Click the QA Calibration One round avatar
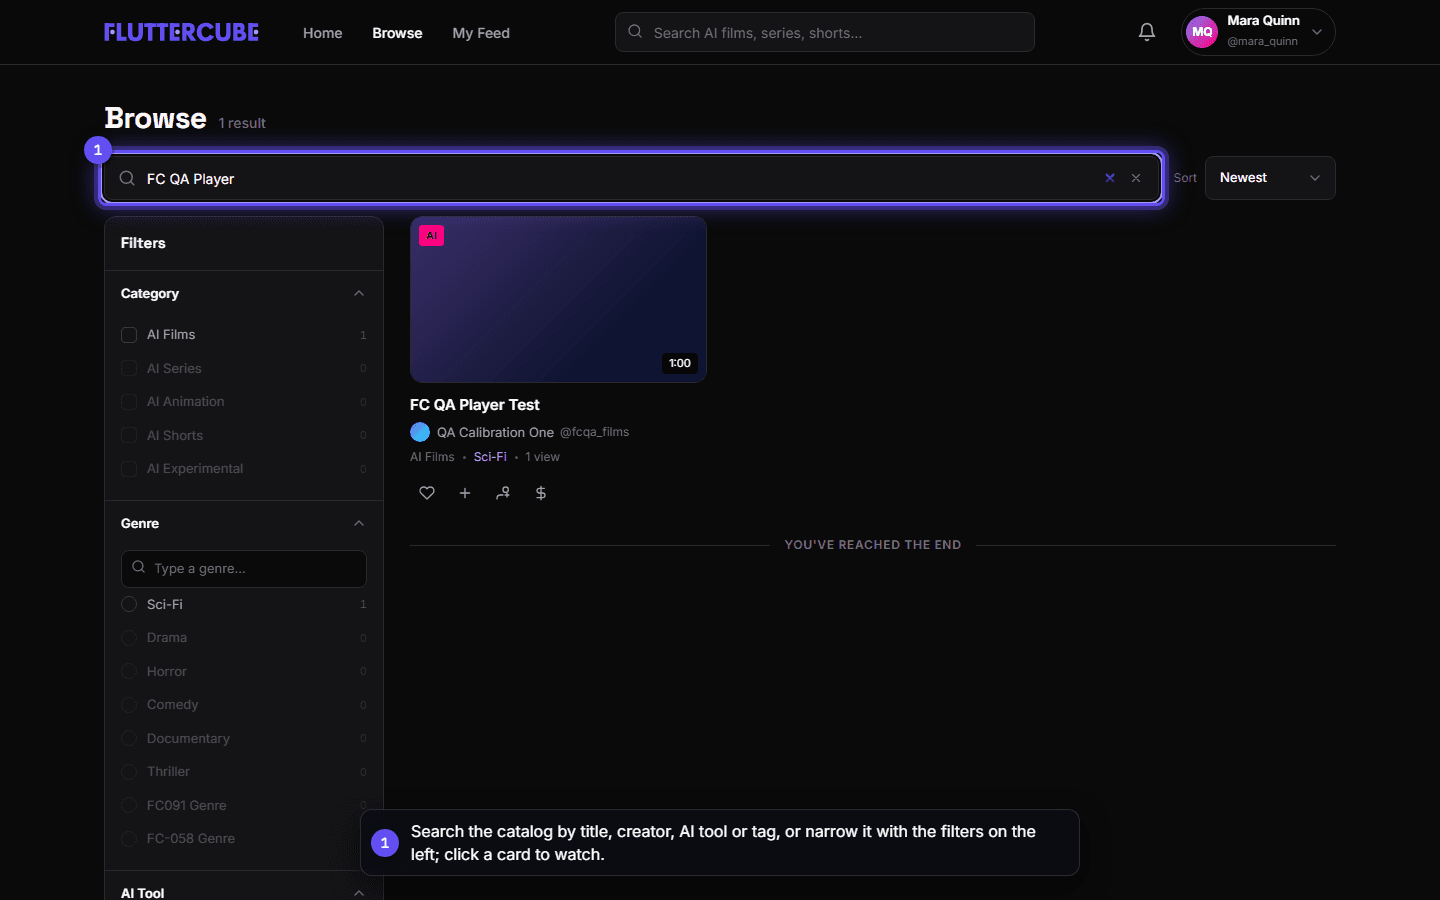 pos(420,432)
